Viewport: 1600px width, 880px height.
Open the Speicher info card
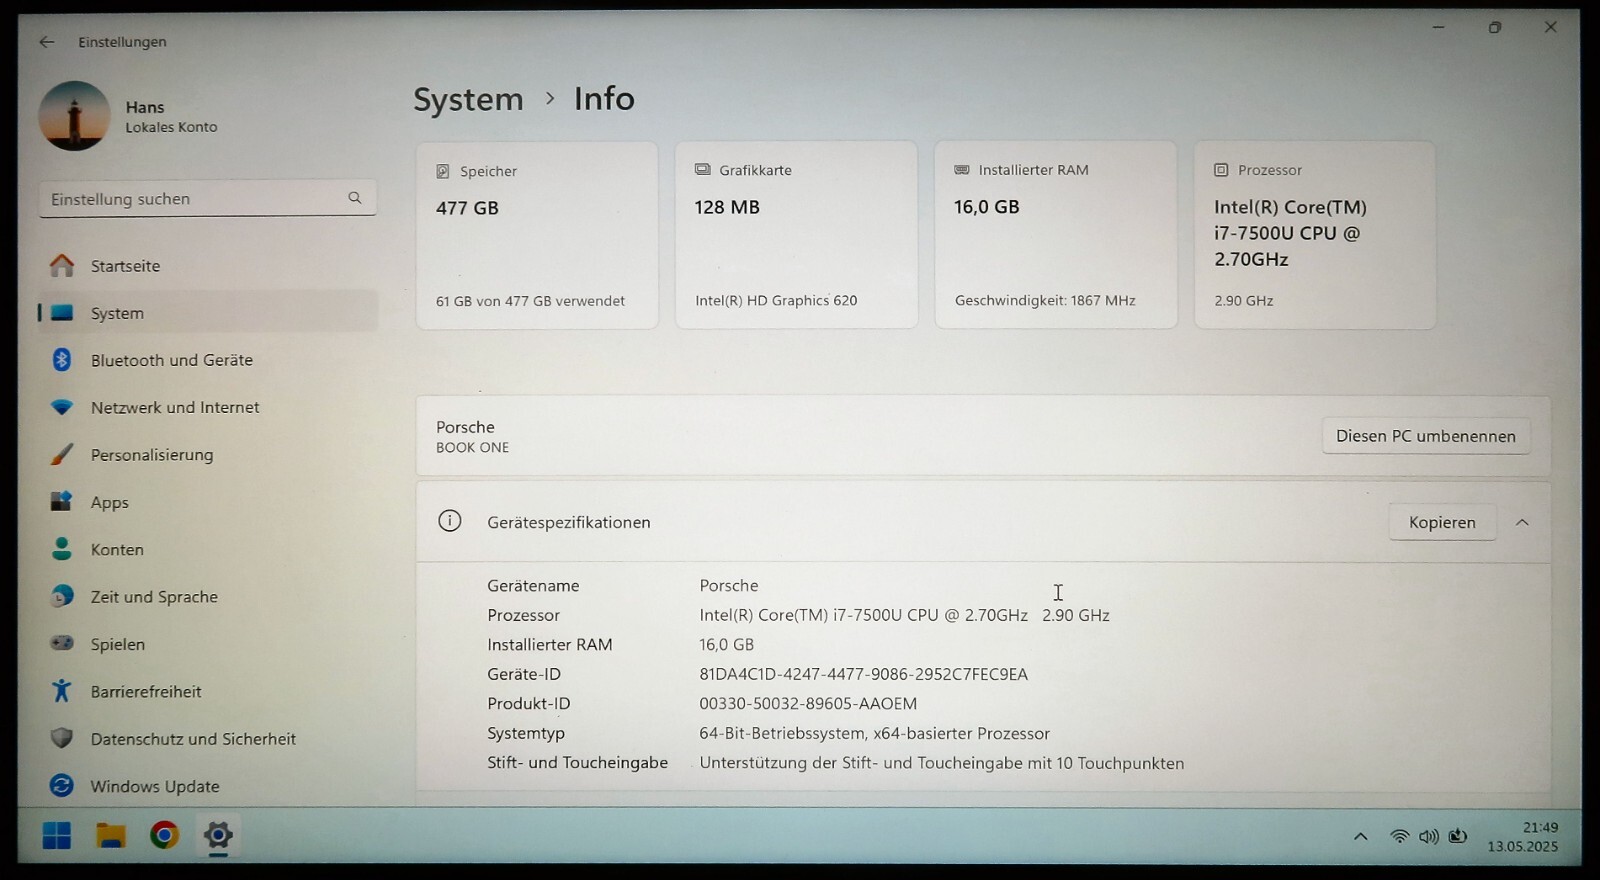[537, 235]
